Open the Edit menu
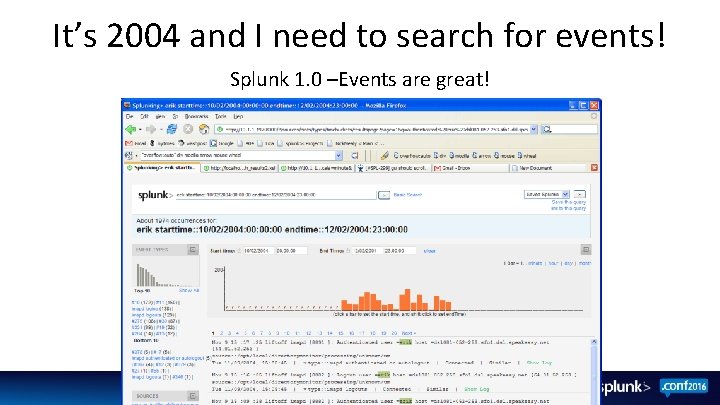This screenshot has width=720, height=405. tap(145, 117)
